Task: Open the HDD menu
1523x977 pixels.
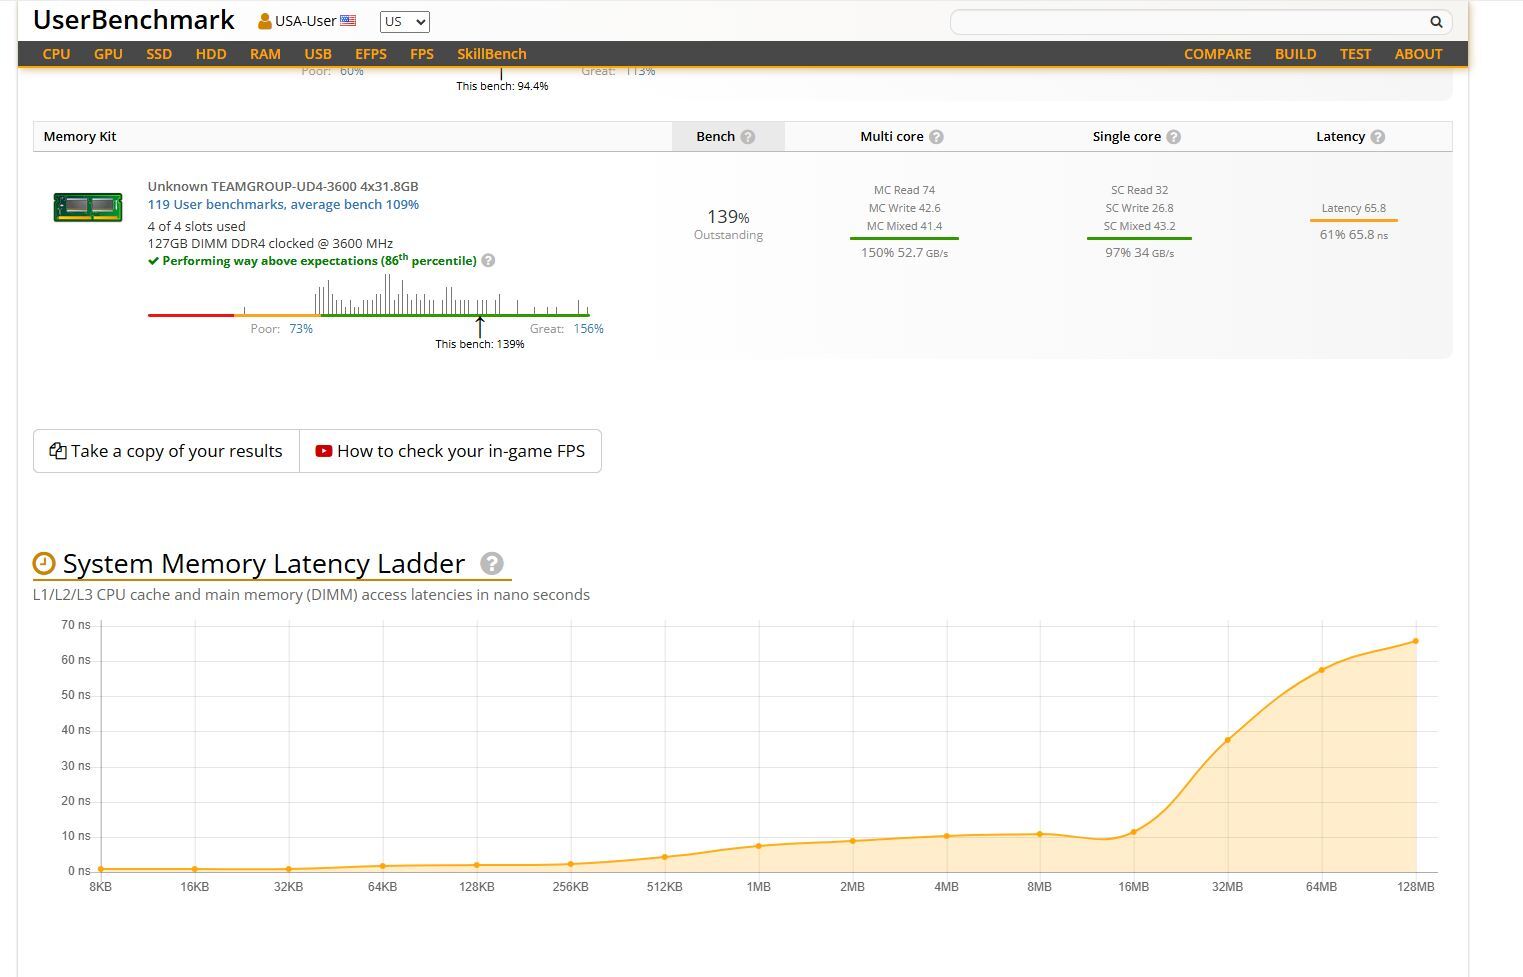Action: coord(211,54)
